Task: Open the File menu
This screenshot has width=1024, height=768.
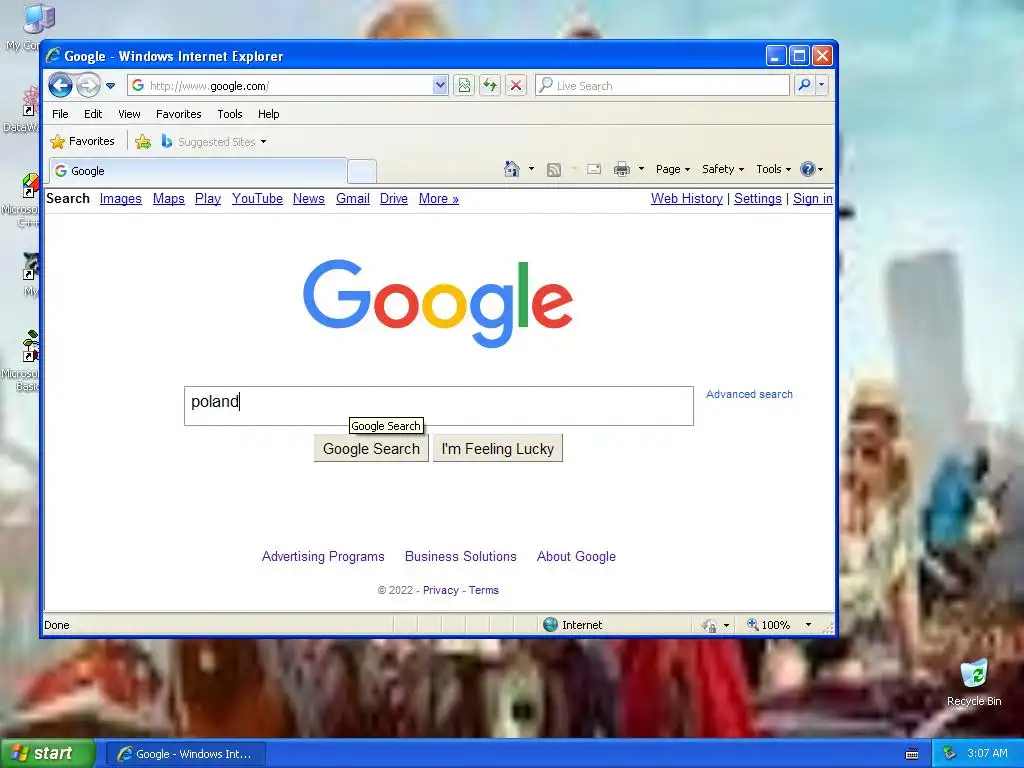Action: tap(60, 114)
